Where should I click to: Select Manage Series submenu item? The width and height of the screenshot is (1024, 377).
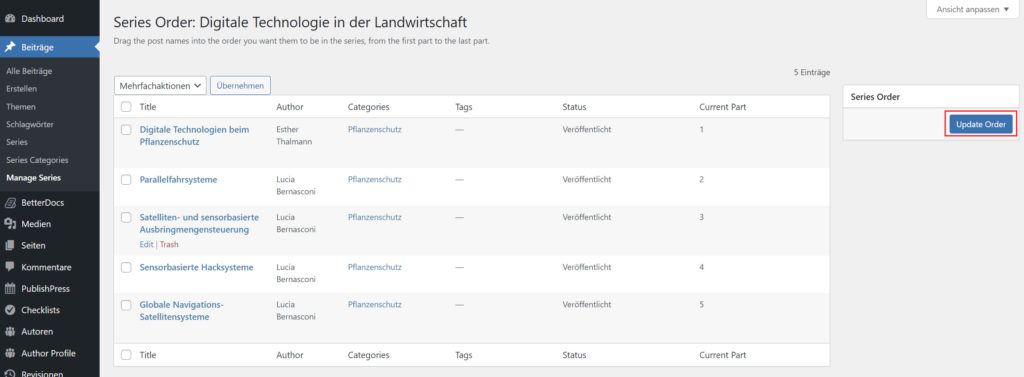[33, 178]
